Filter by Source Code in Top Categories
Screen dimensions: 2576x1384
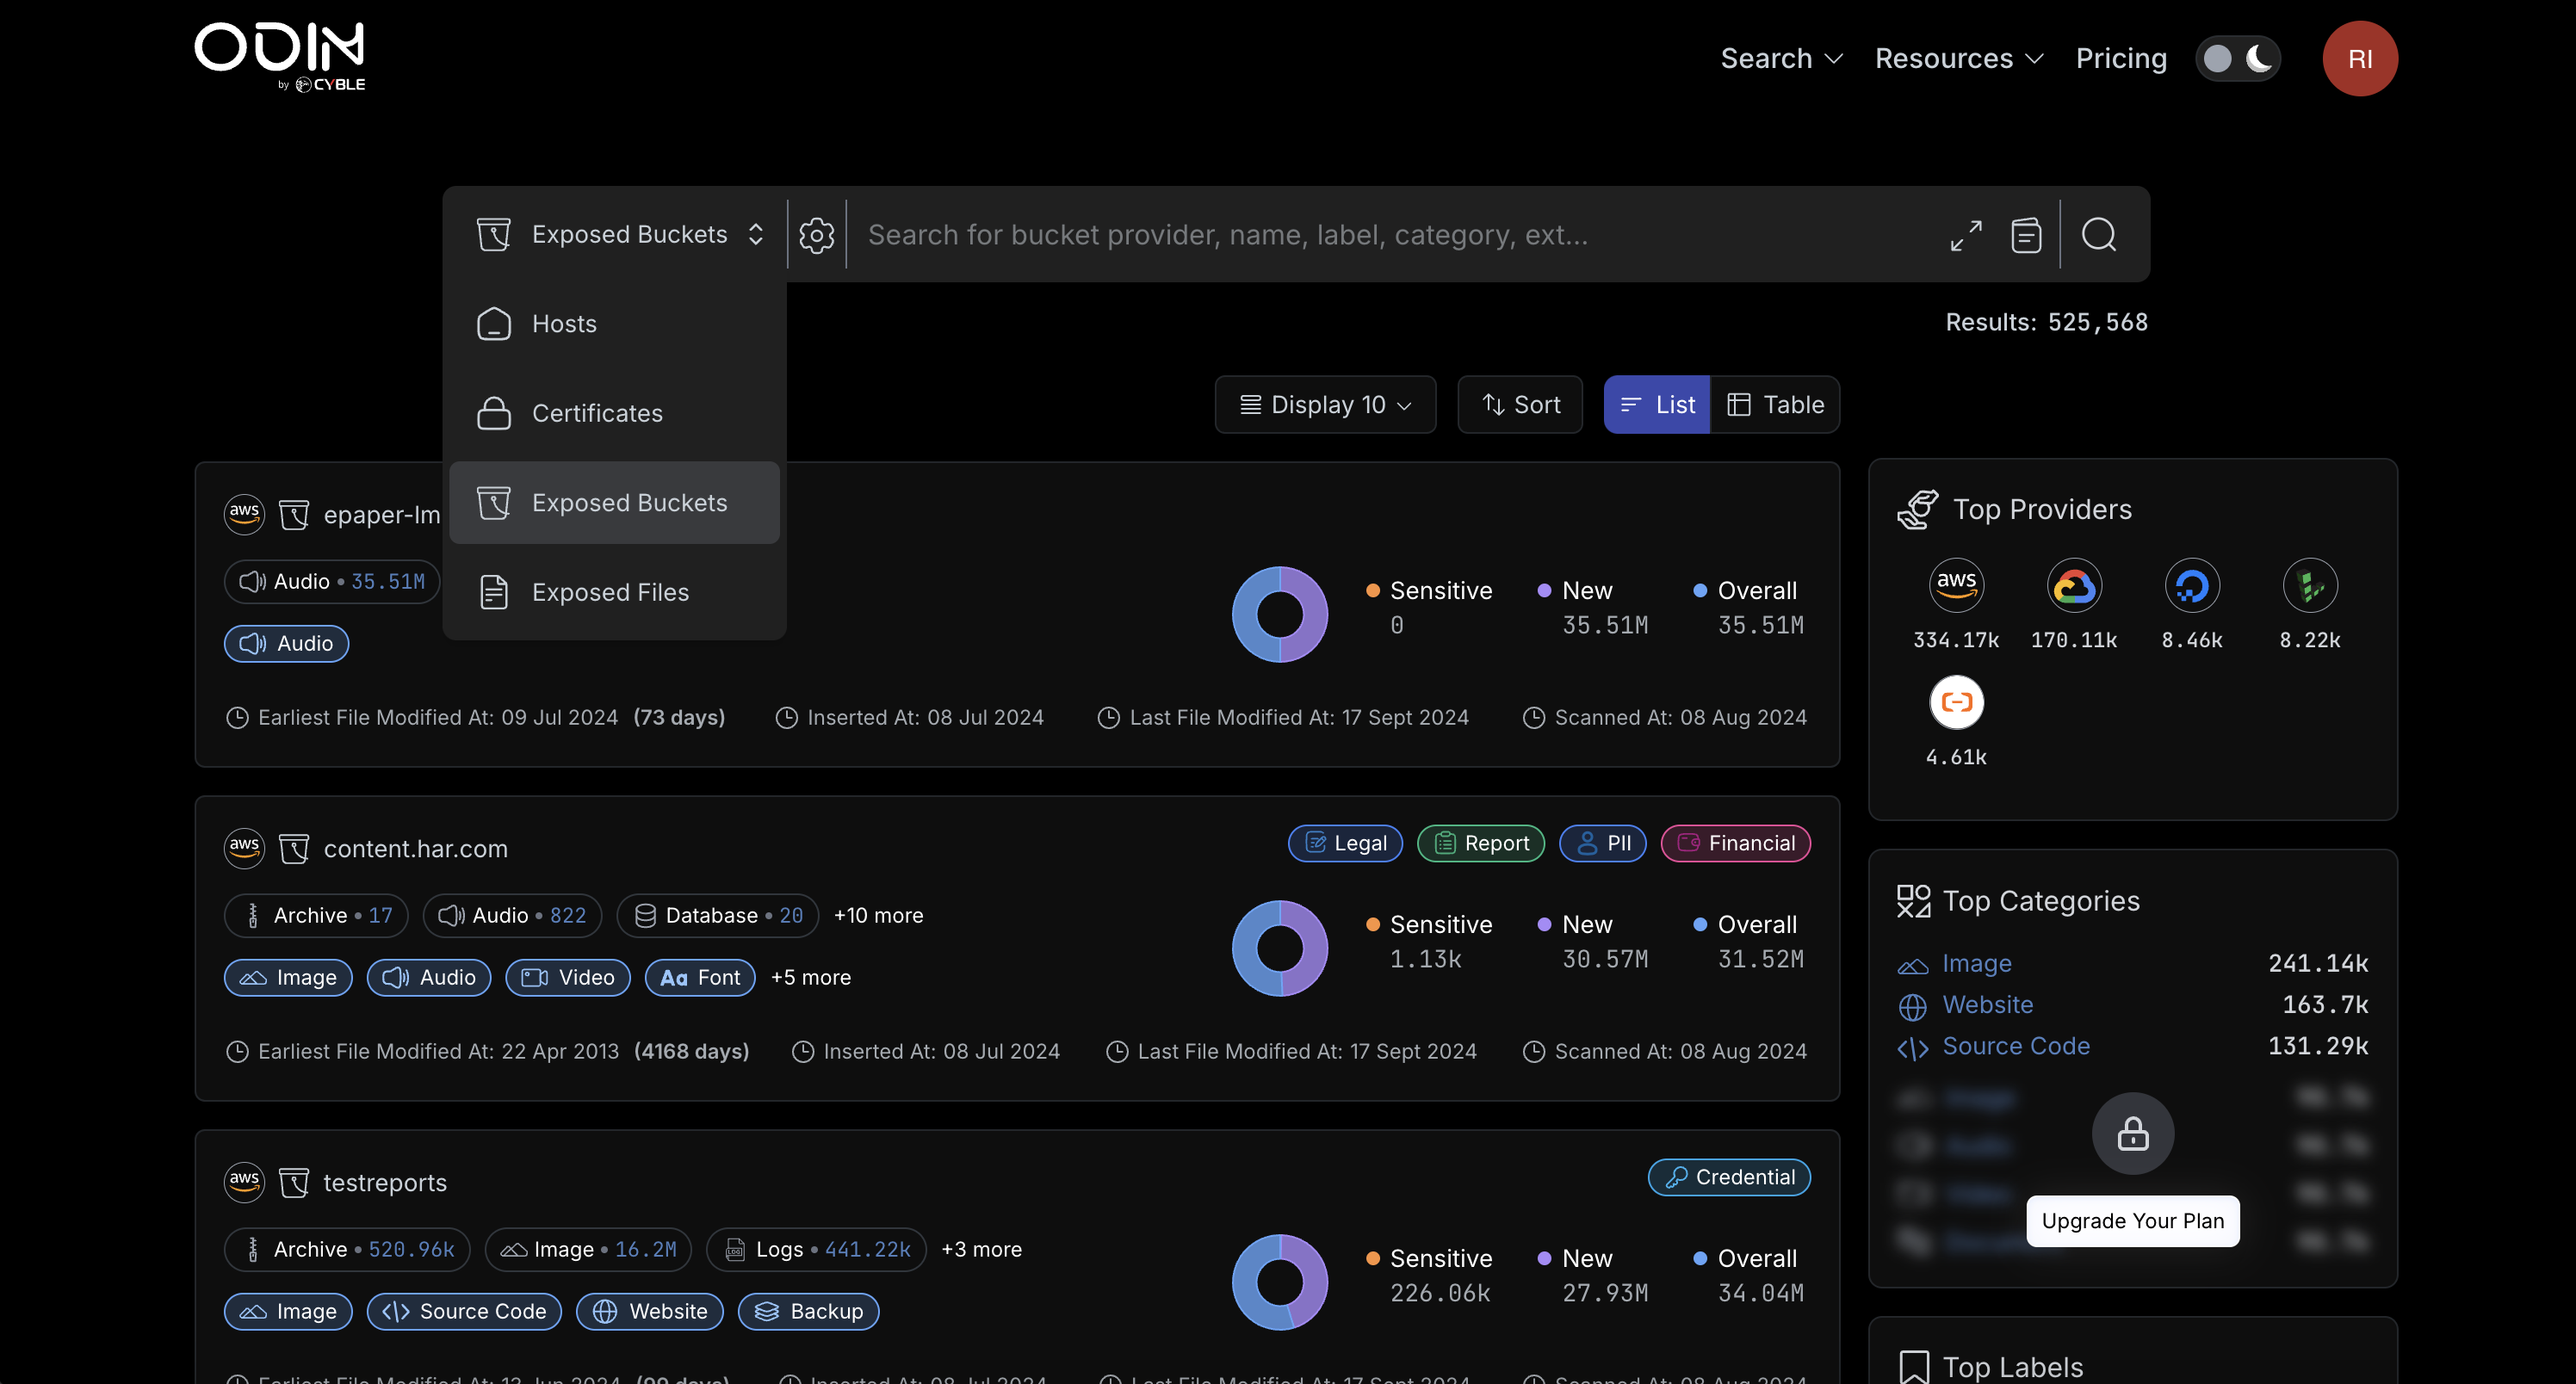point(2016,1046)
